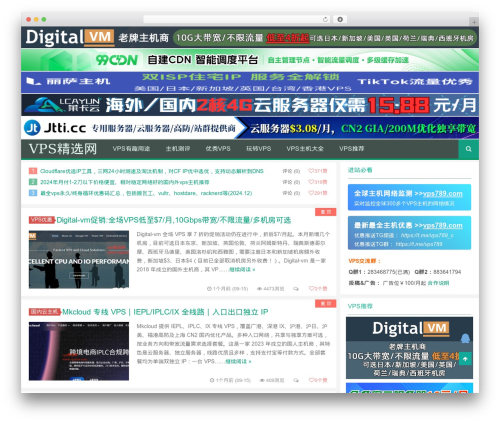Click 继续阅读 link in the Mkcloud excerpt
The width and height of the screenshot is (500, 423).
[x=238, y=361]
